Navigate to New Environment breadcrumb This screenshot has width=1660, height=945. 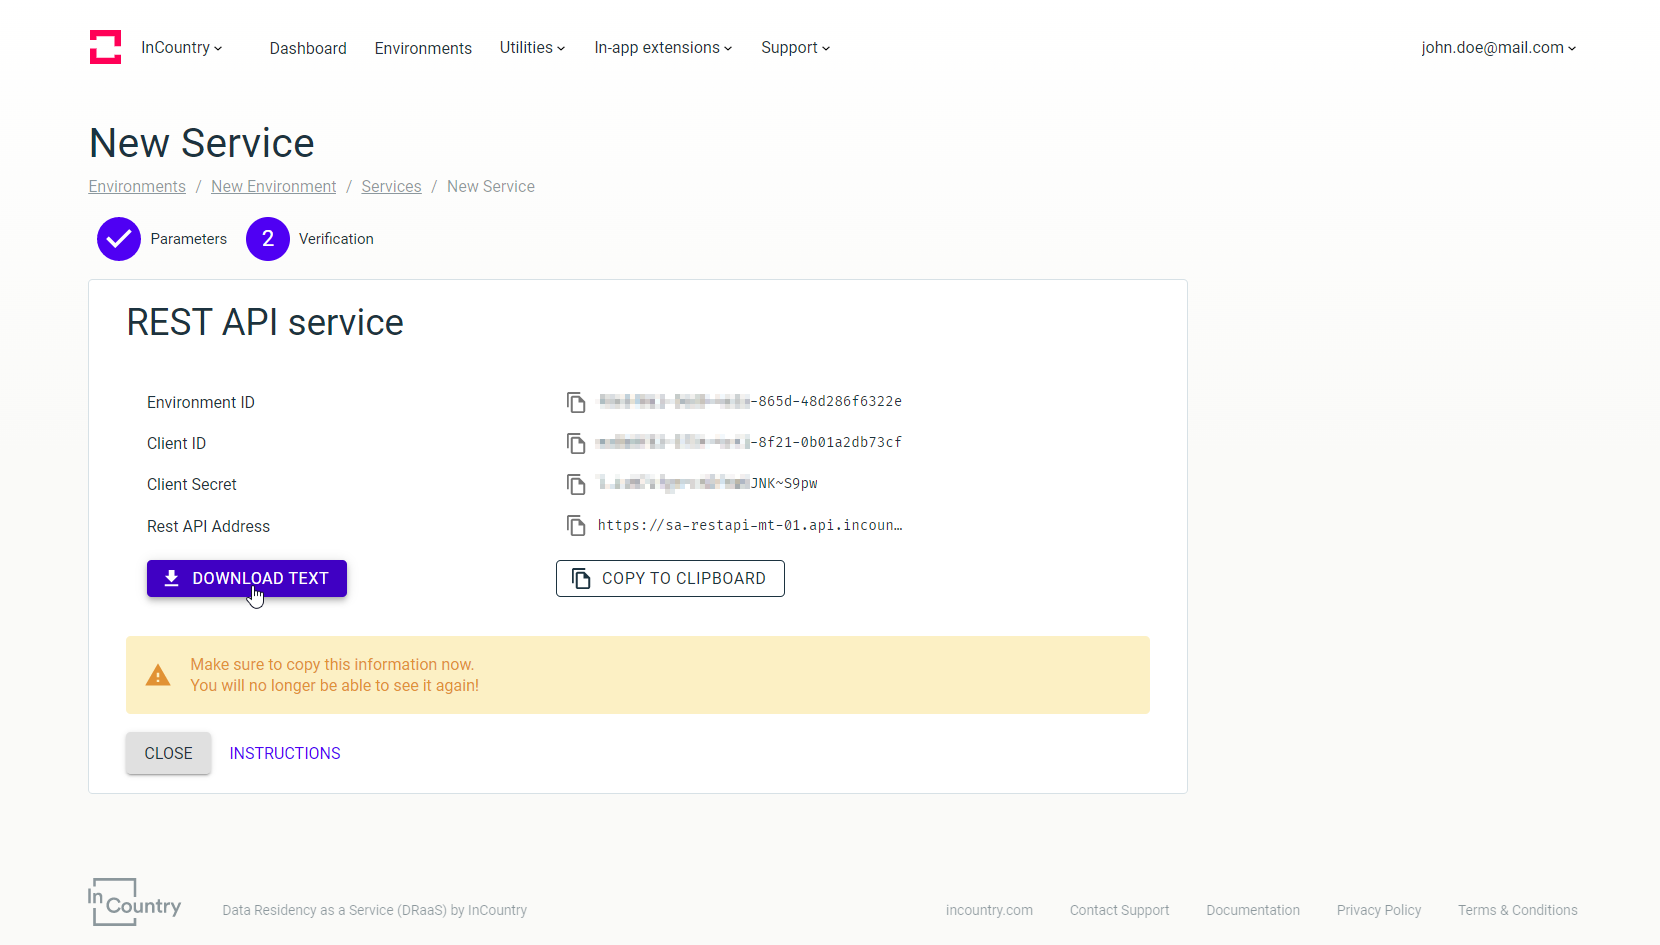pos(274,186)
